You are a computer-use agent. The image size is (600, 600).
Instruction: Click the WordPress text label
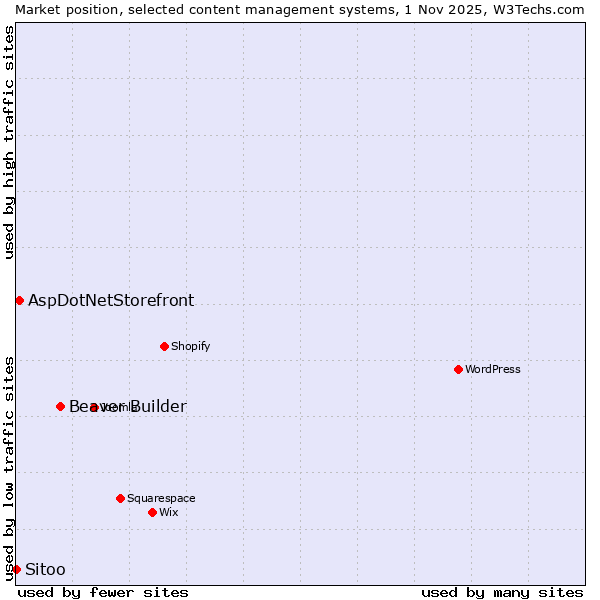tap(493, 369)
